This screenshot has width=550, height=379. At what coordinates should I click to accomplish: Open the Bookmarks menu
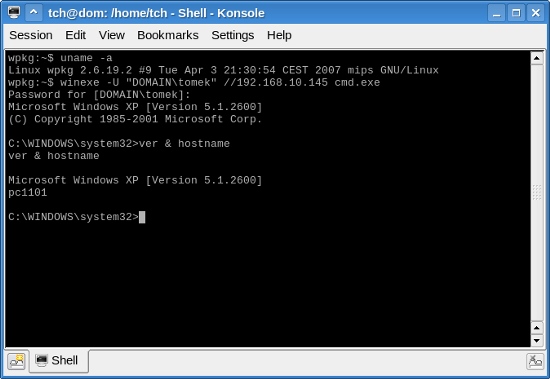[x=168, y=35]
